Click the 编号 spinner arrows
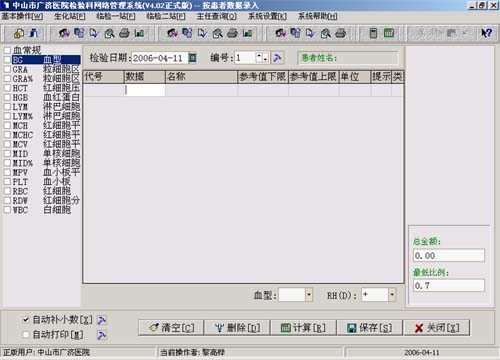 click(x=262, y=58)
